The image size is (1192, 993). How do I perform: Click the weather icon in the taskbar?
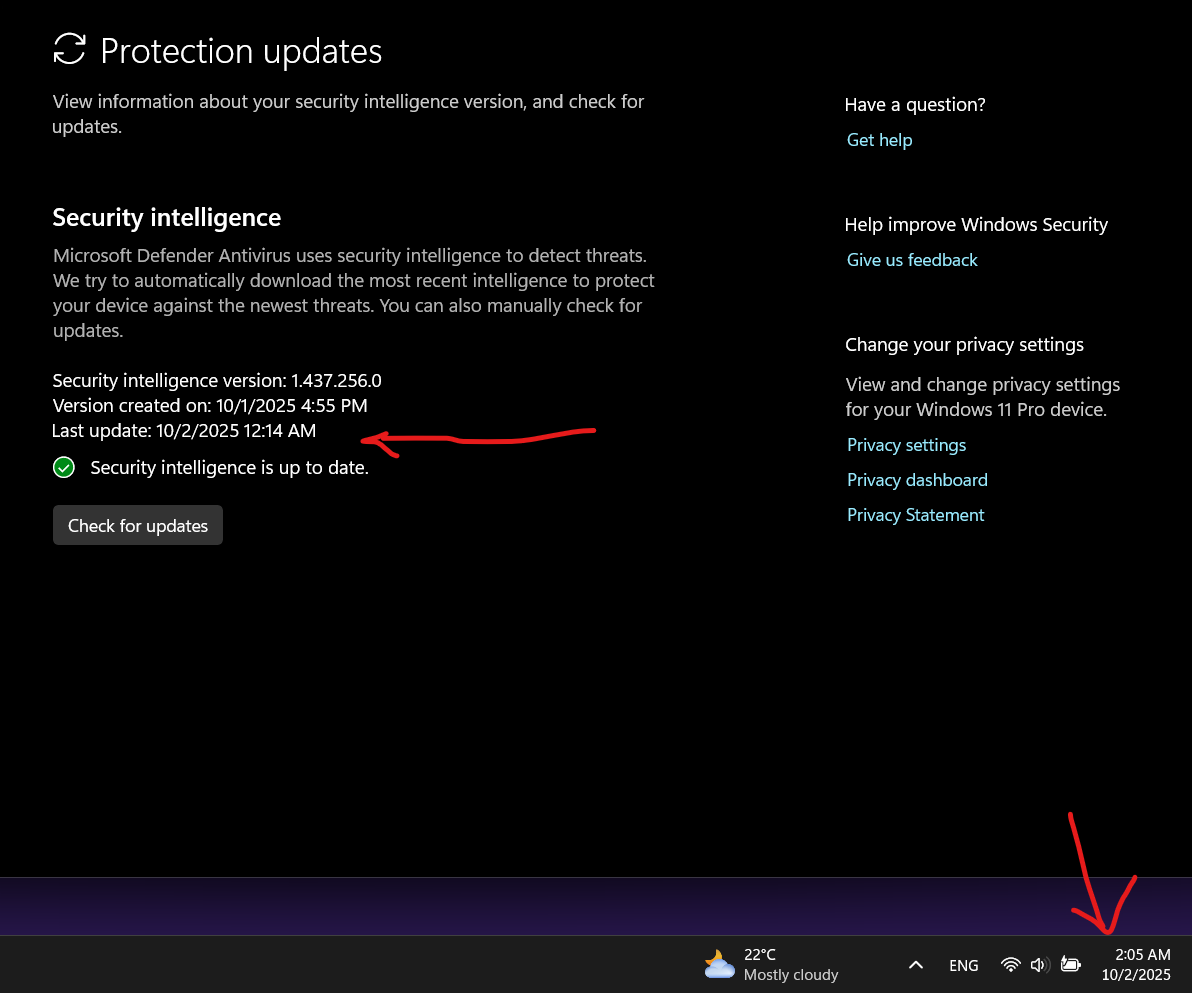[x=719, y=964]
